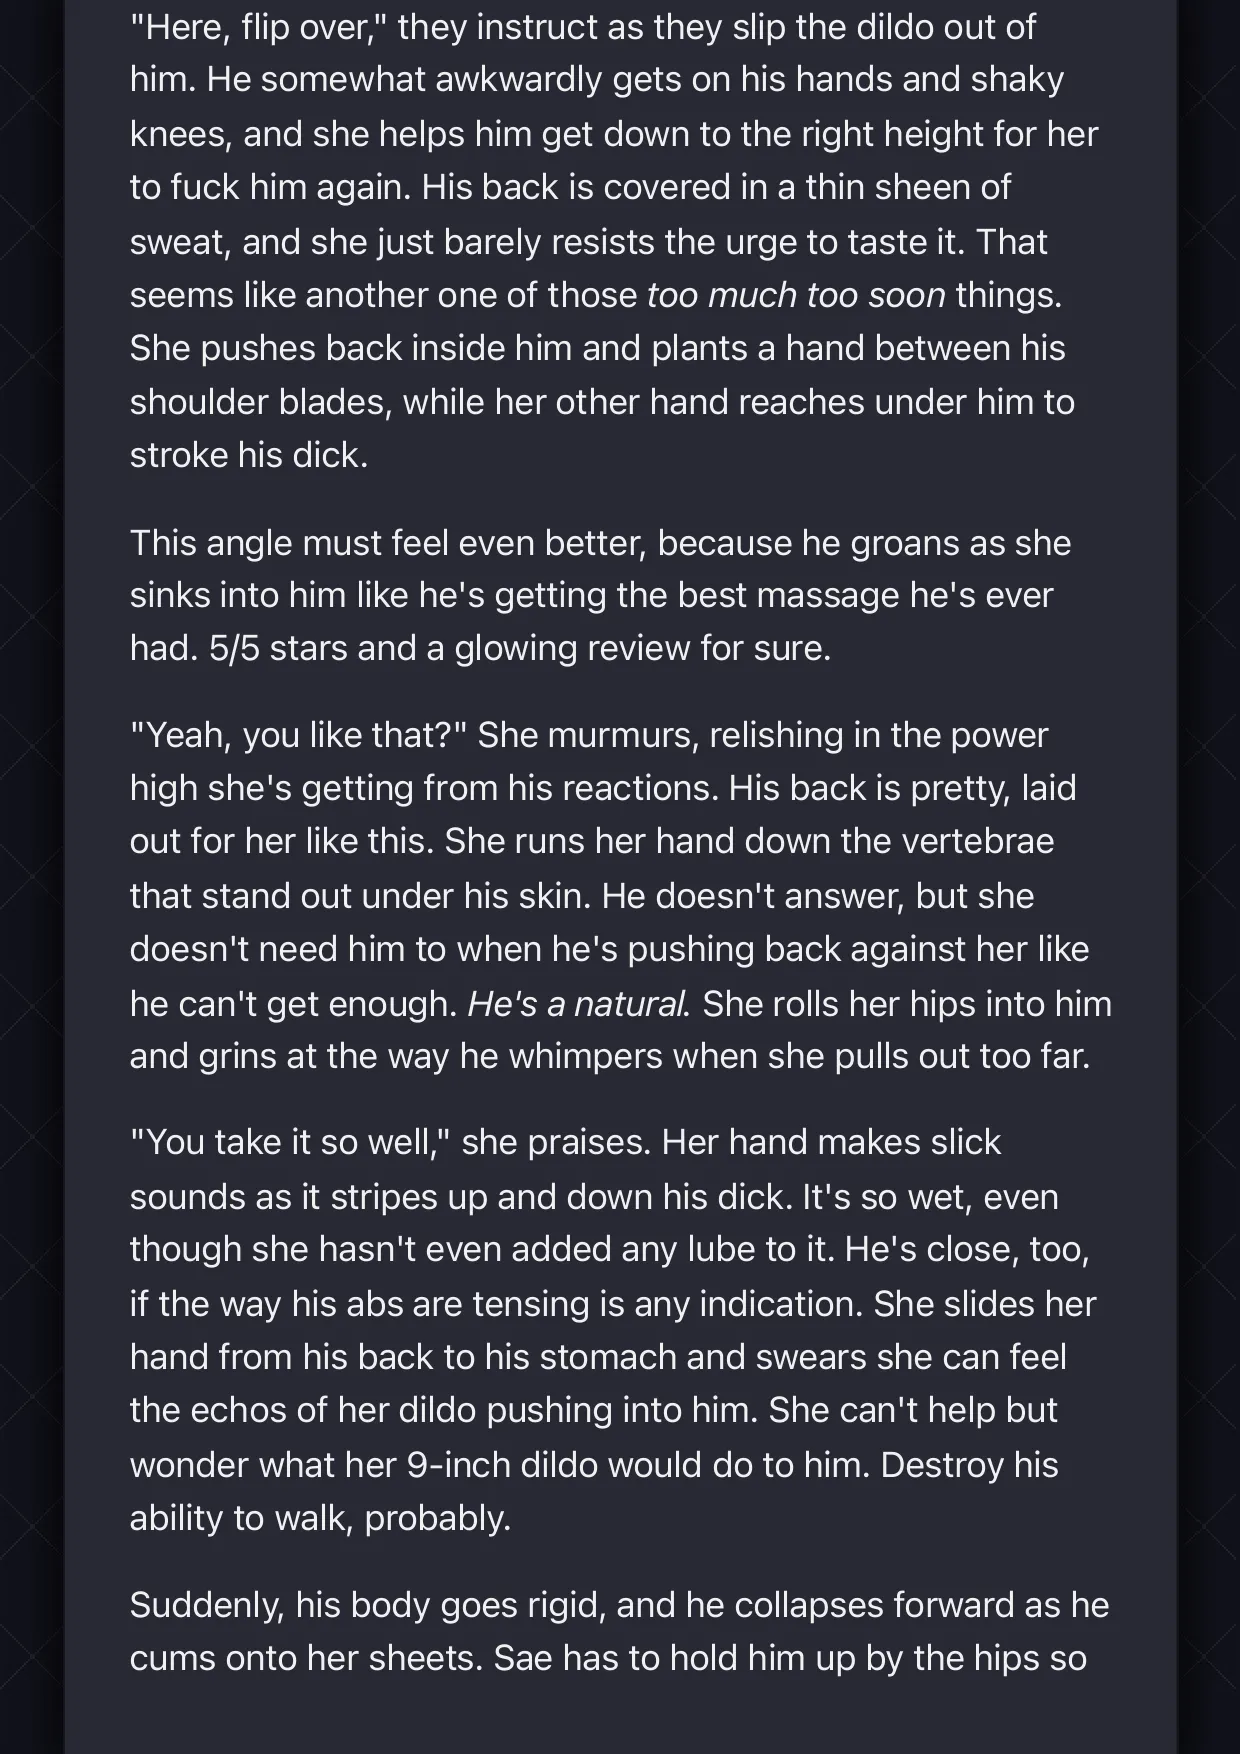Screen dimensions: 1240x1754
Task: Click the dark patterned margin right of text
Action: 1208,877
